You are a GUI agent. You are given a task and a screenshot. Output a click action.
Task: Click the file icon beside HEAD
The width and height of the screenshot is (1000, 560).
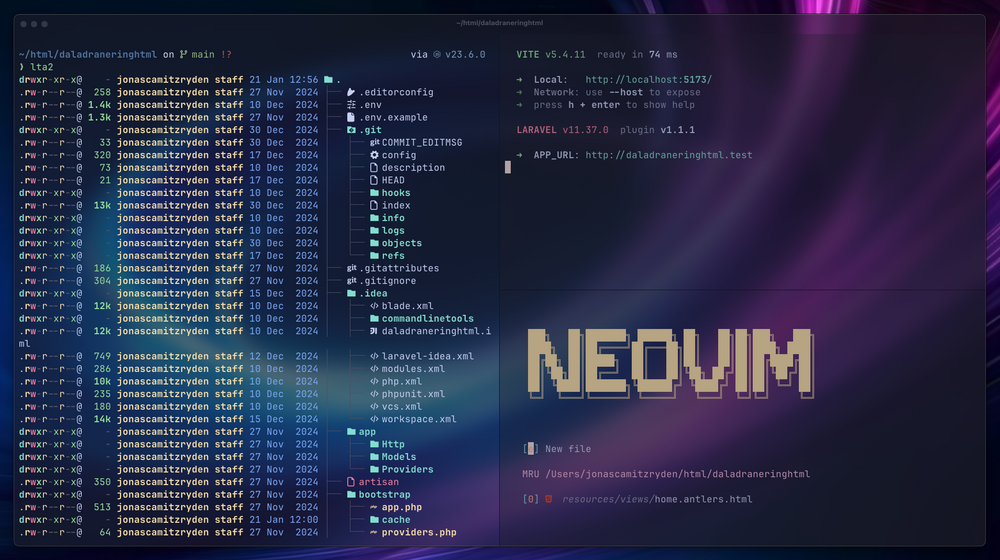[x=374, y=181]
